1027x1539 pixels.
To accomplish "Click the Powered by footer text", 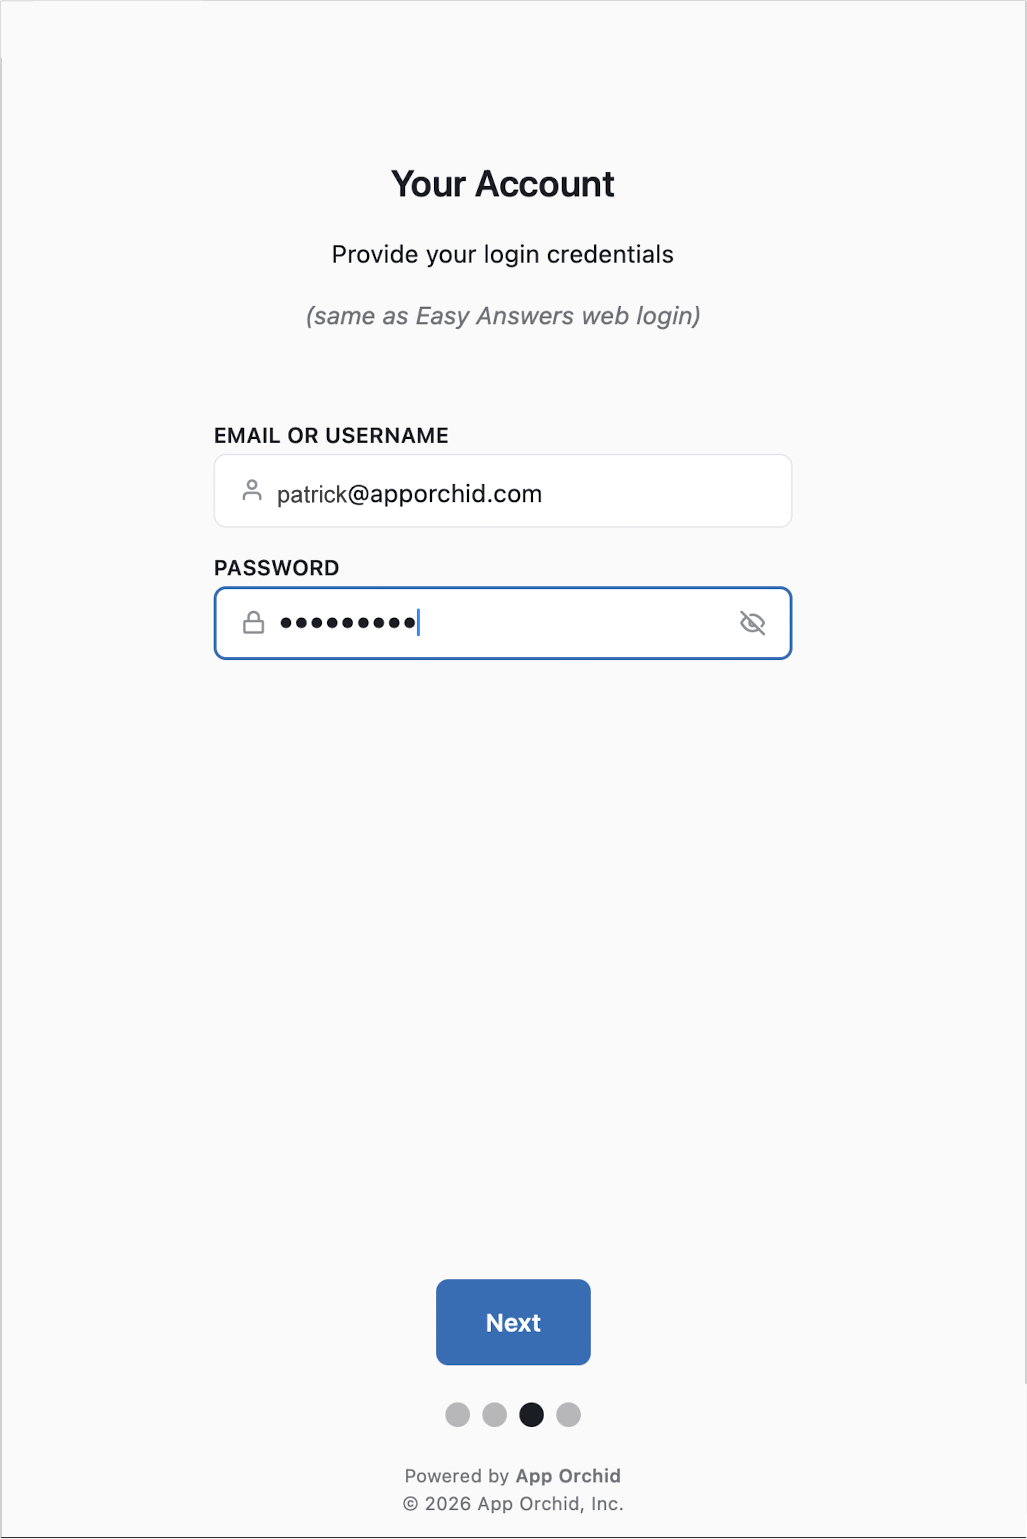I will [457, 1476].
